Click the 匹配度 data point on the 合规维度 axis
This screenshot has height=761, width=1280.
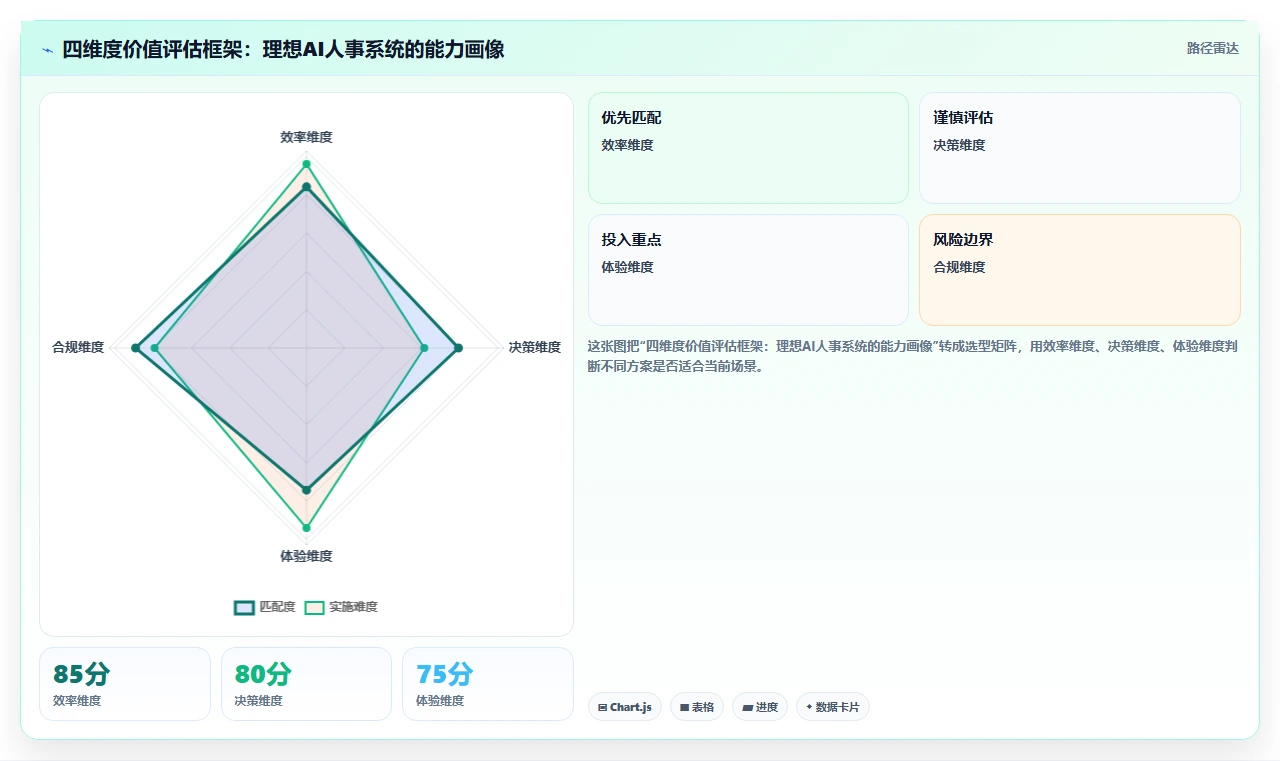[135, 348]
